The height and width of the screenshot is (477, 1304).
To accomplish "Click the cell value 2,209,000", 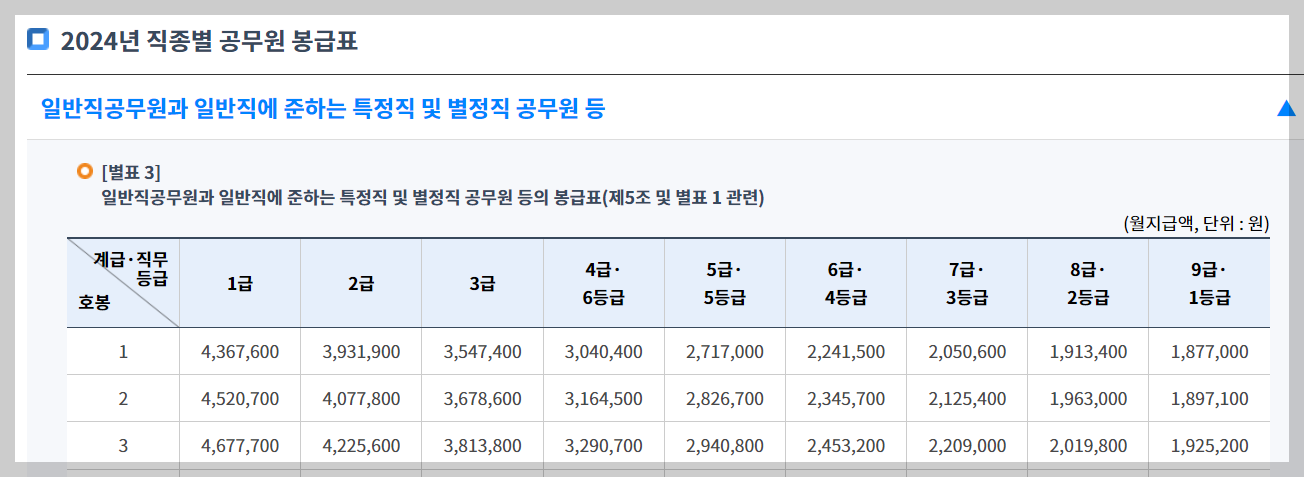I will pyautogui.click(x=967, y=446).
